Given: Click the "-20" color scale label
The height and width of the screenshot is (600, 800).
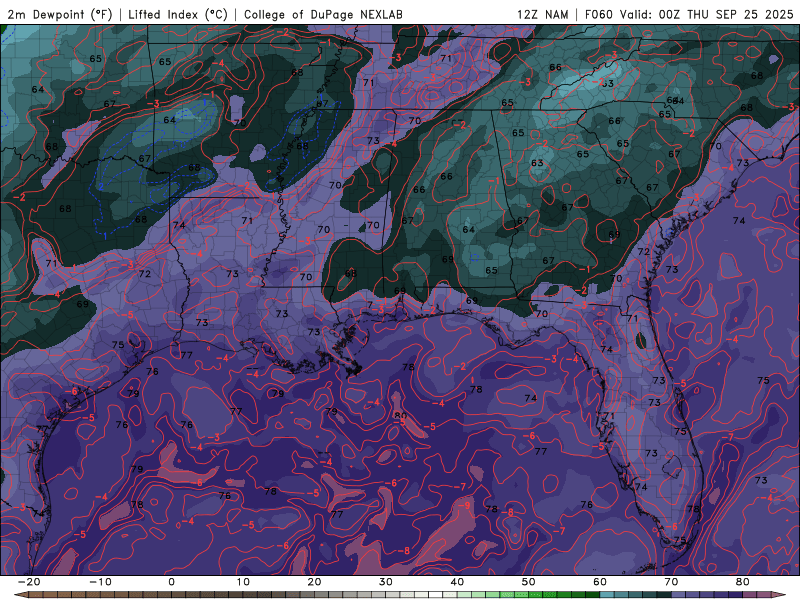Looking at the screenshot, I should [x=29, y=582].
